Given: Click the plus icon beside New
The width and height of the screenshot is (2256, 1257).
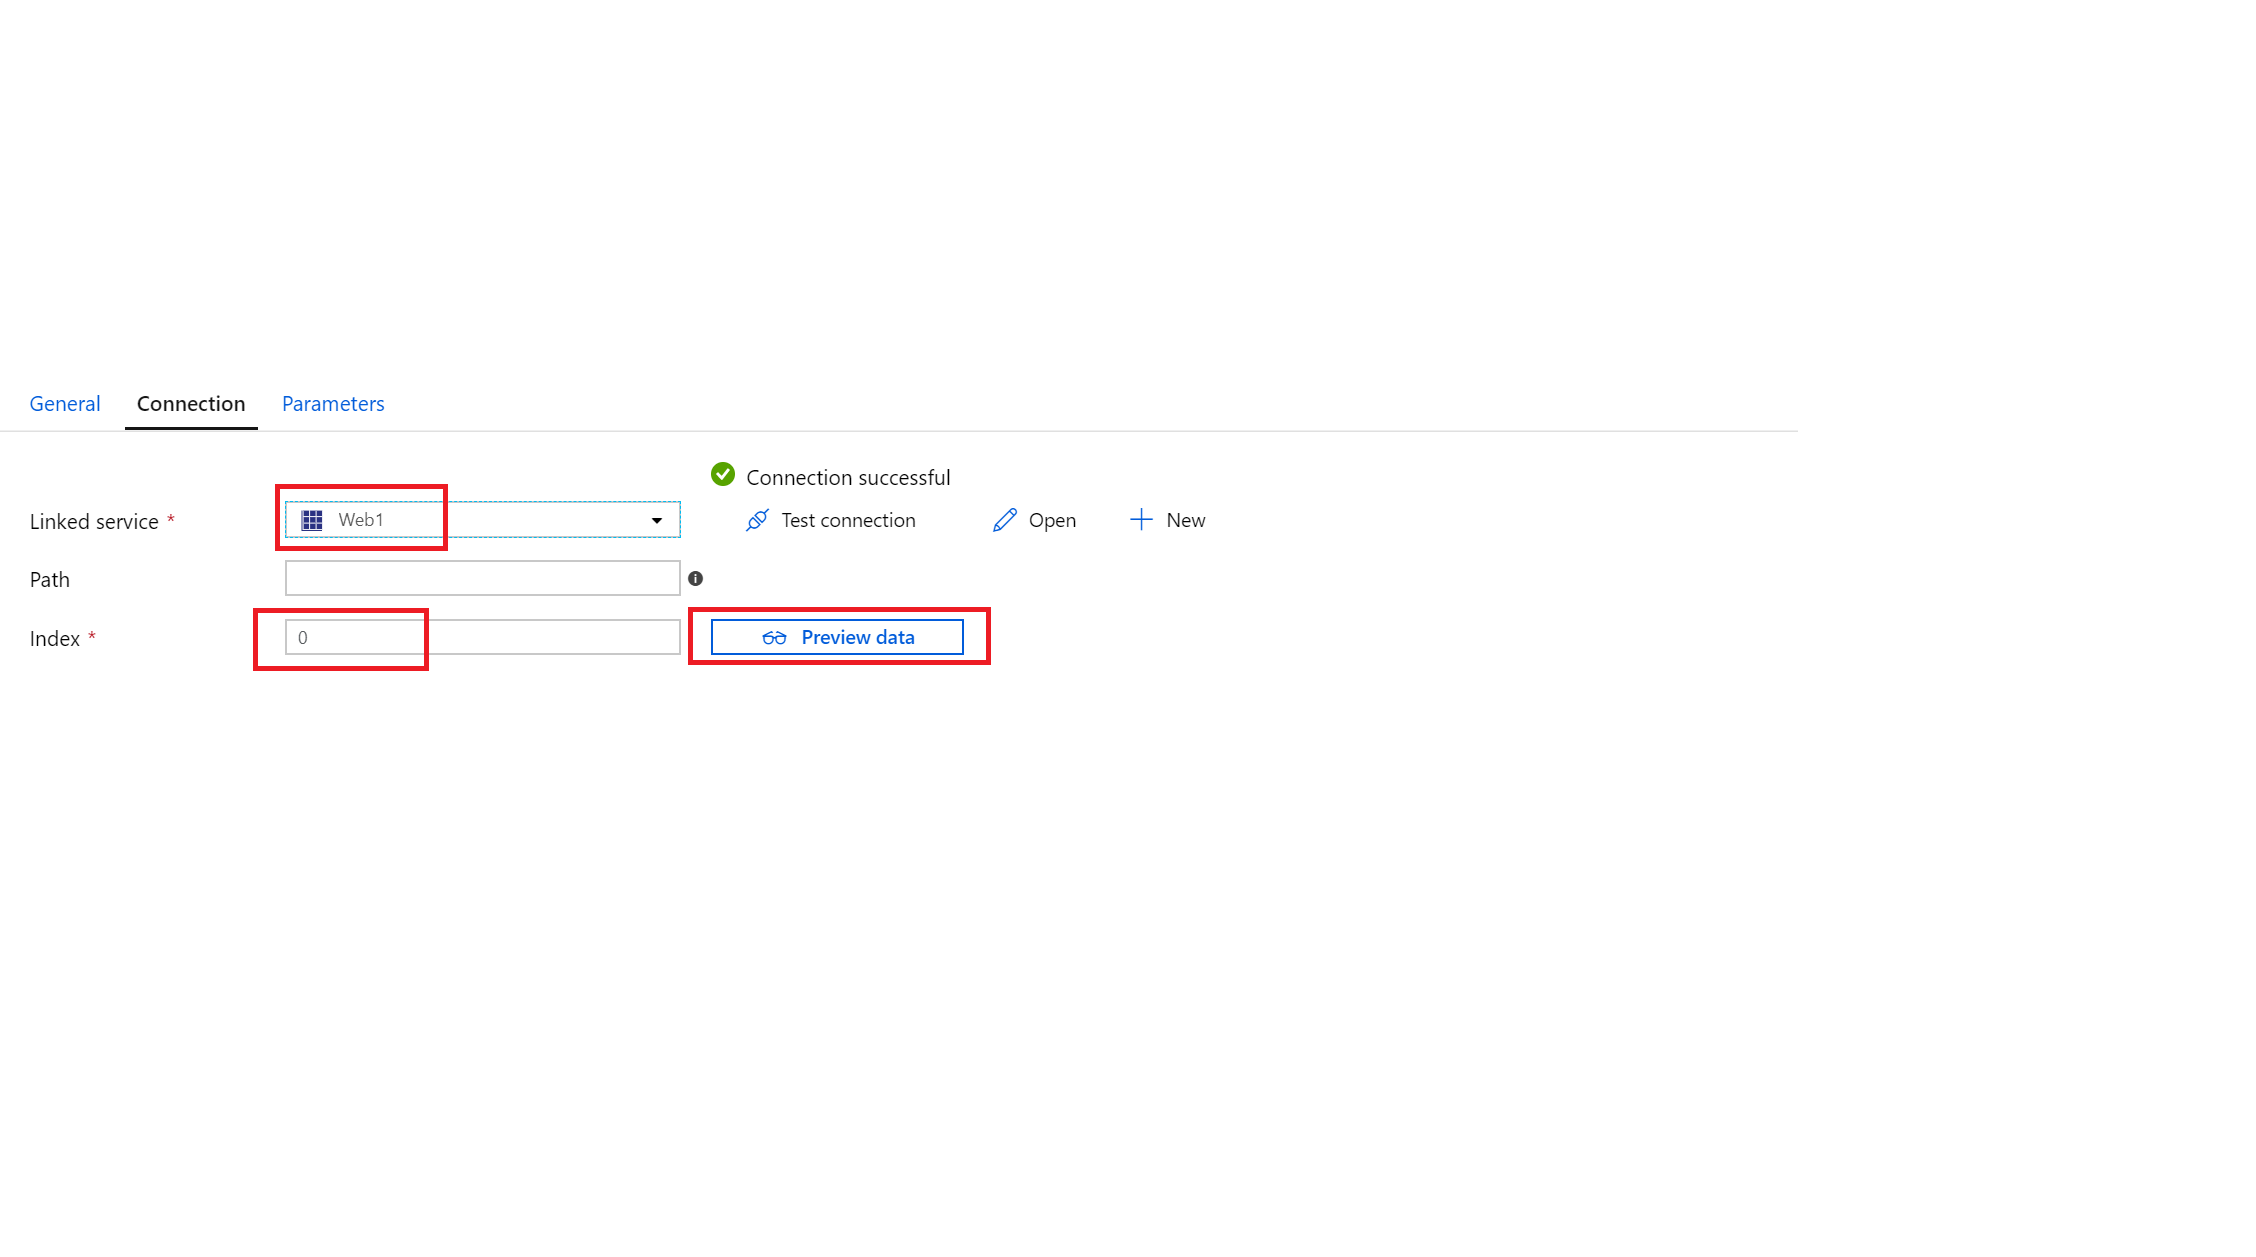Looking at the screenshot, I should (1141, 520).
